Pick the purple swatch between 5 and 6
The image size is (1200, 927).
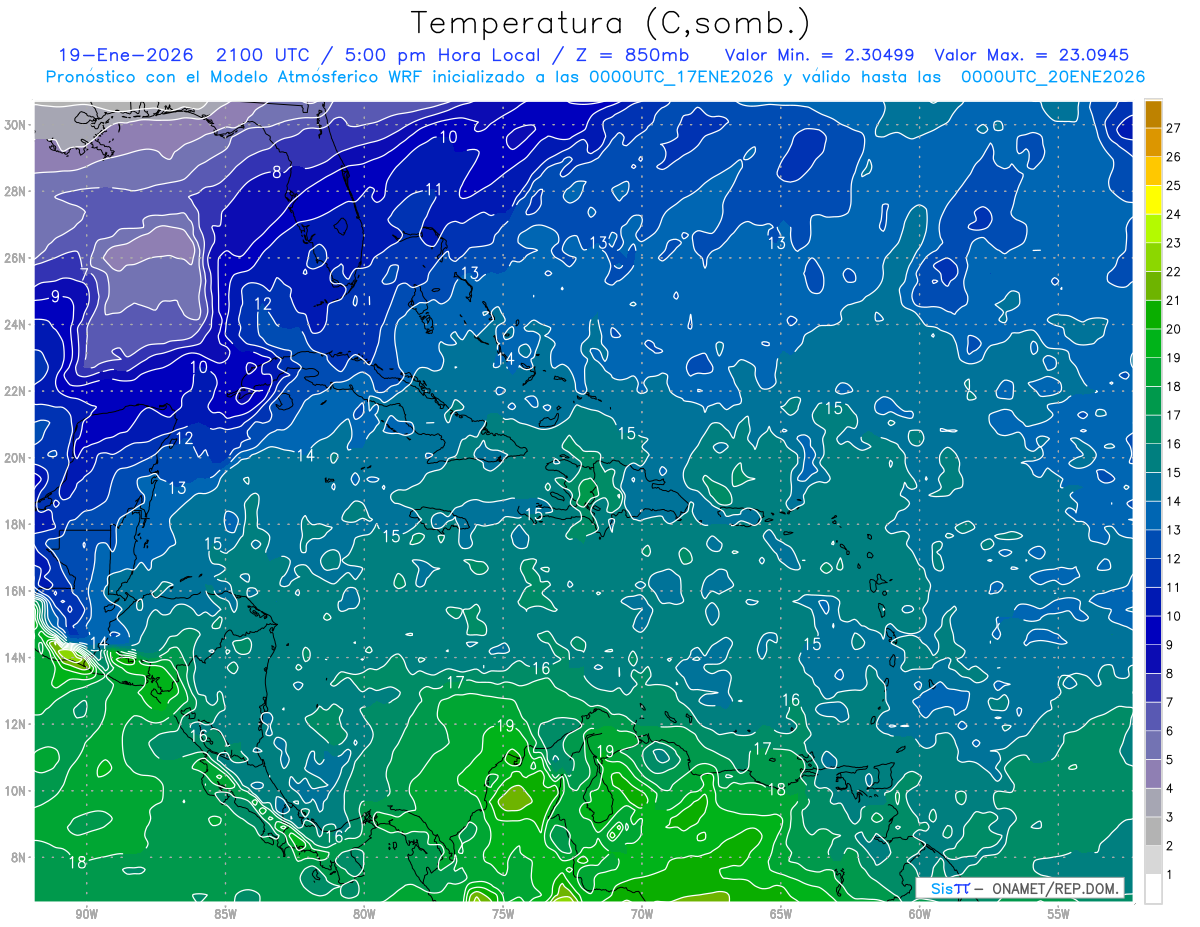coord(1153,745)
